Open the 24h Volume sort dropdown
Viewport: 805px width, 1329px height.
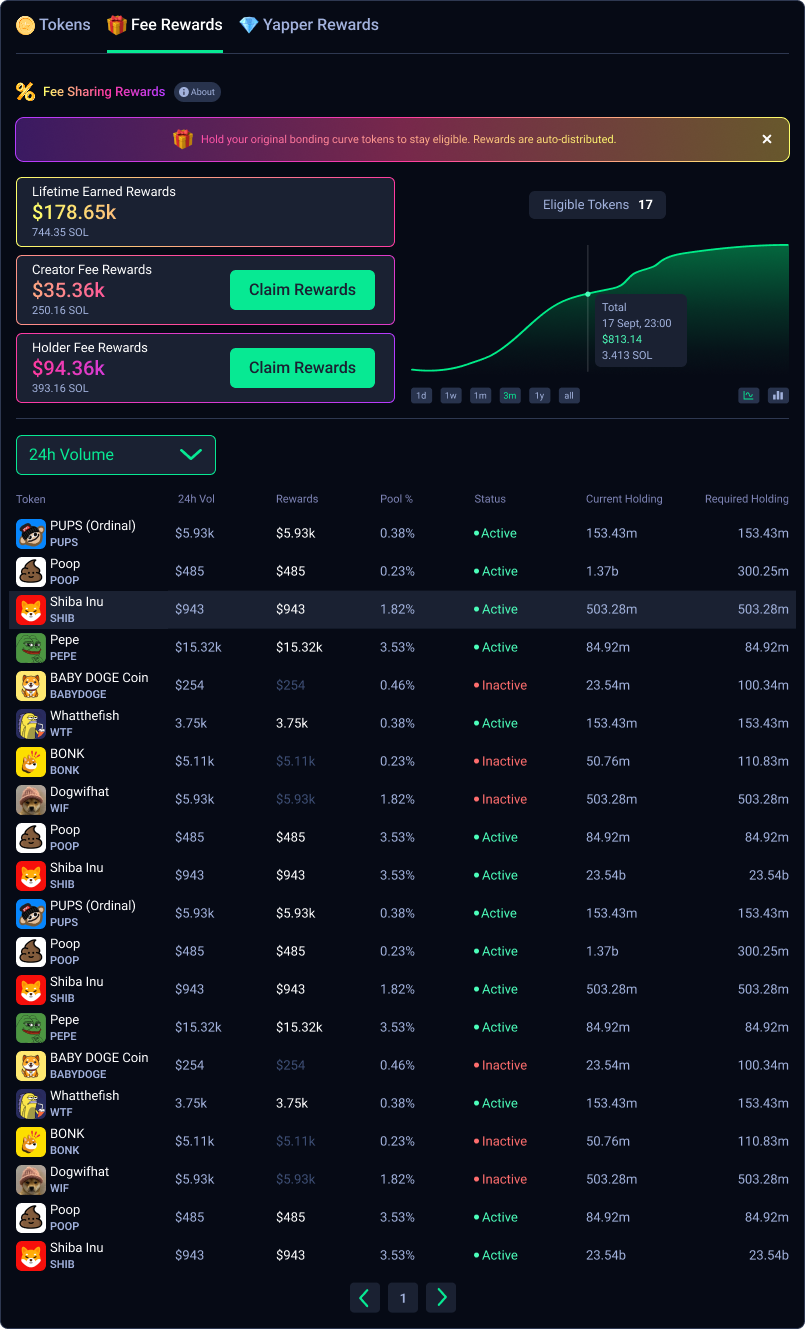point(116,455)
